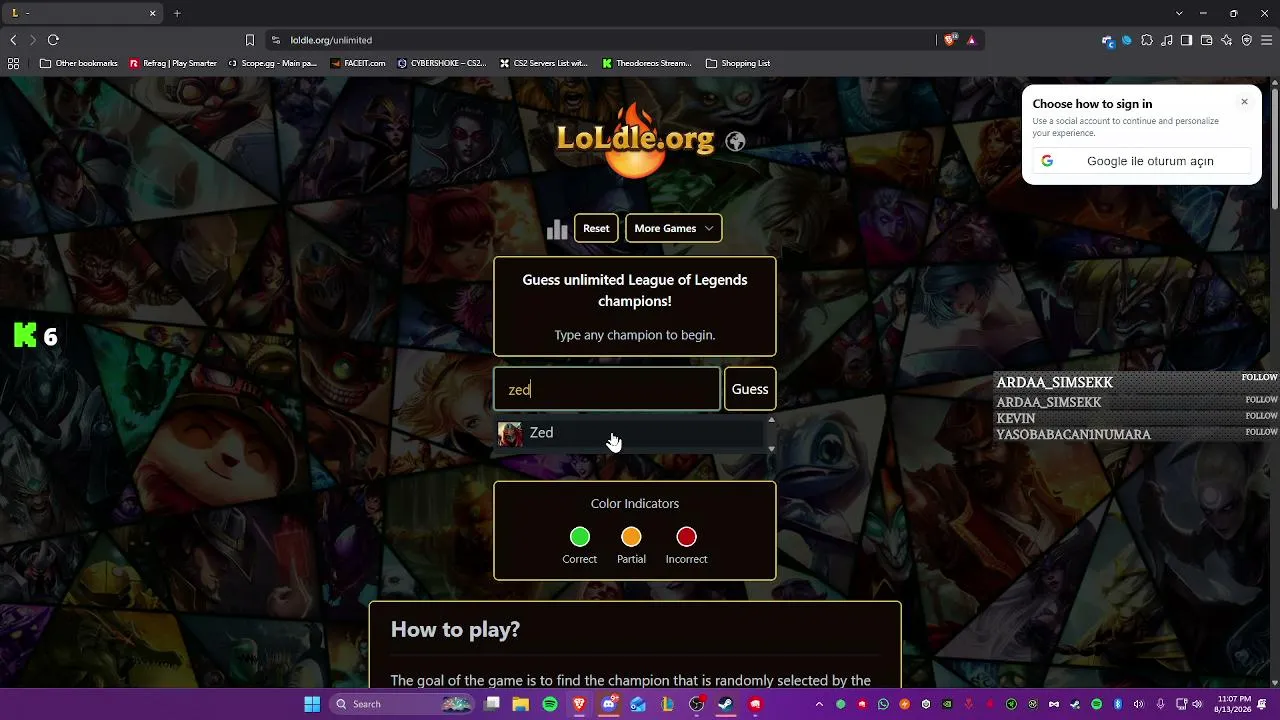Open the Leo AI sparkle icon

point(1226,40)
